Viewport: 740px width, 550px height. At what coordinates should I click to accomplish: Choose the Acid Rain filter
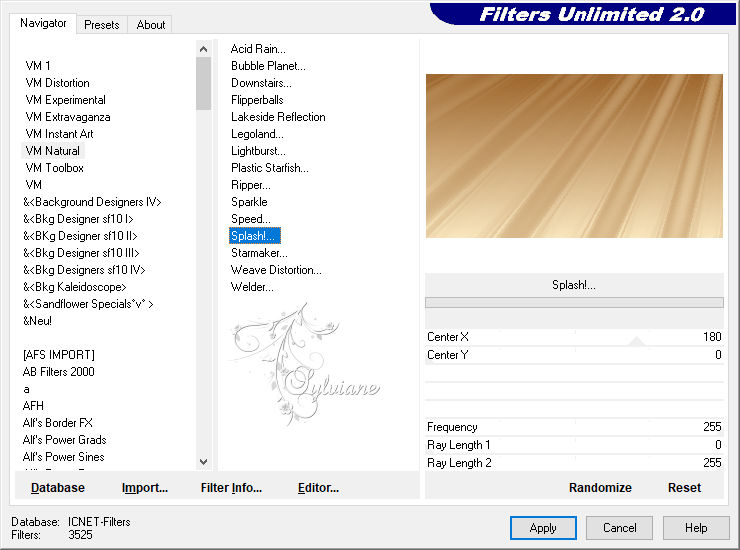258,49
